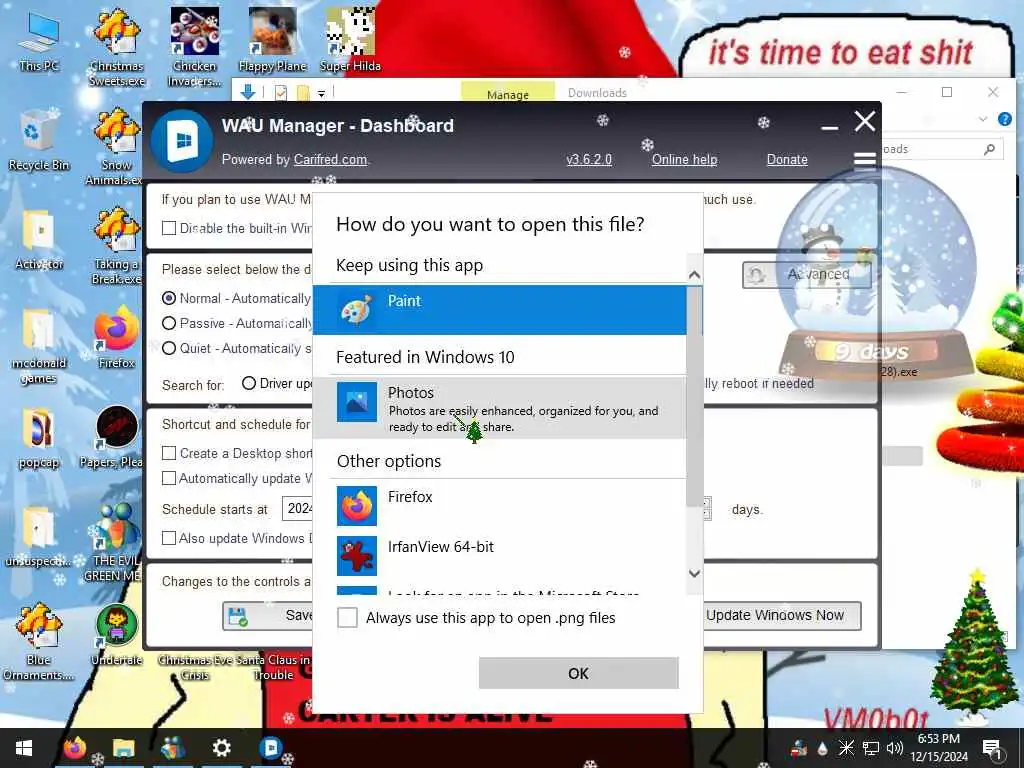1024x768 pixels.
Task: Click the Donate link
Action: pos(787,159)
